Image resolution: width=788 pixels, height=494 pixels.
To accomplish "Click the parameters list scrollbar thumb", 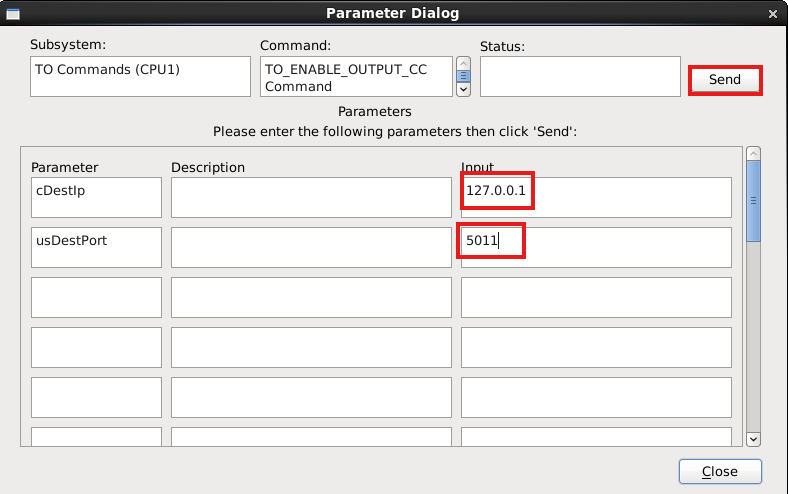I will [753, 200].
